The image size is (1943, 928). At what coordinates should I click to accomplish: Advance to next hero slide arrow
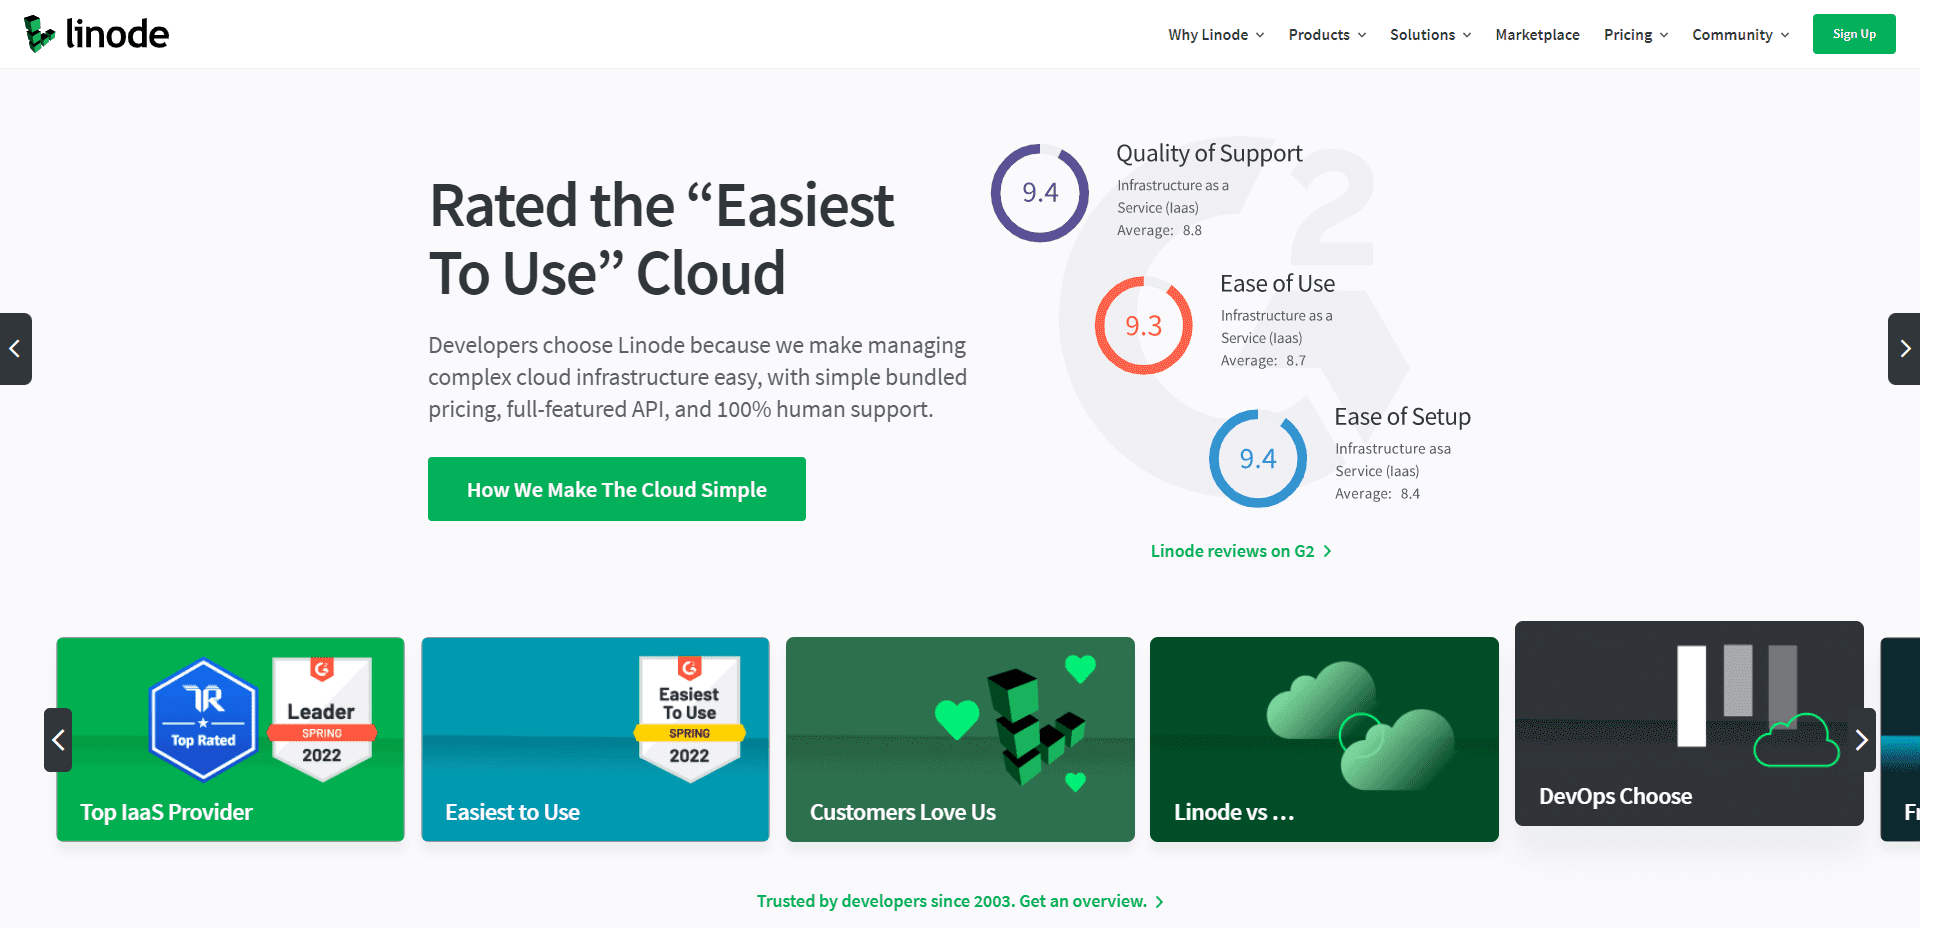[x=1904, y=349]
